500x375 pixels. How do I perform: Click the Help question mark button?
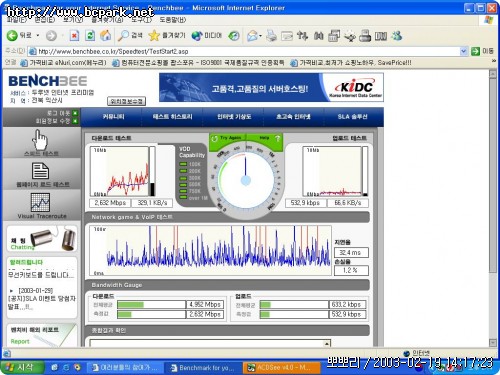click(270, 138)
